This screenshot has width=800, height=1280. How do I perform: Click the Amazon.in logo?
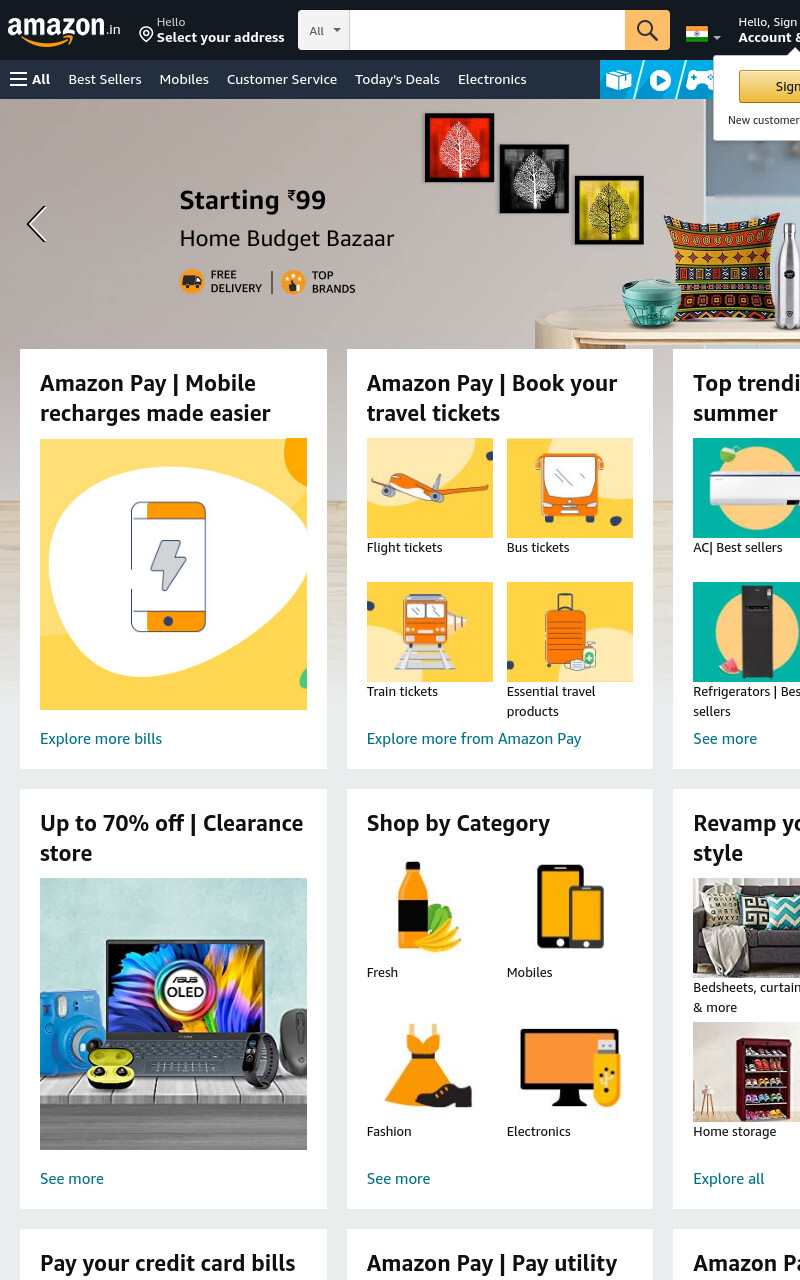[x=64, y=31]
